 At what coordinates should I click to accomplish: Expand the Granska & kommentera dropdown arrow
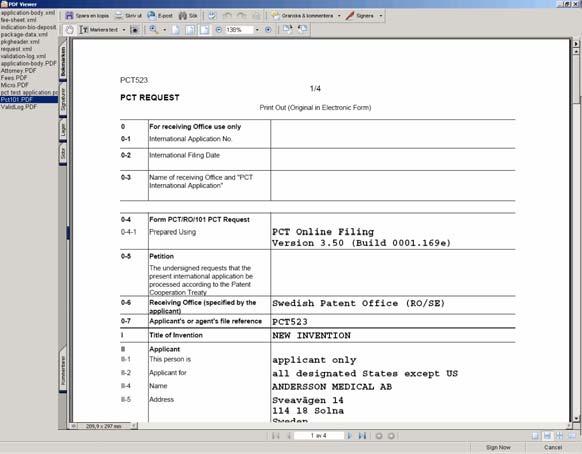point(339,16)
